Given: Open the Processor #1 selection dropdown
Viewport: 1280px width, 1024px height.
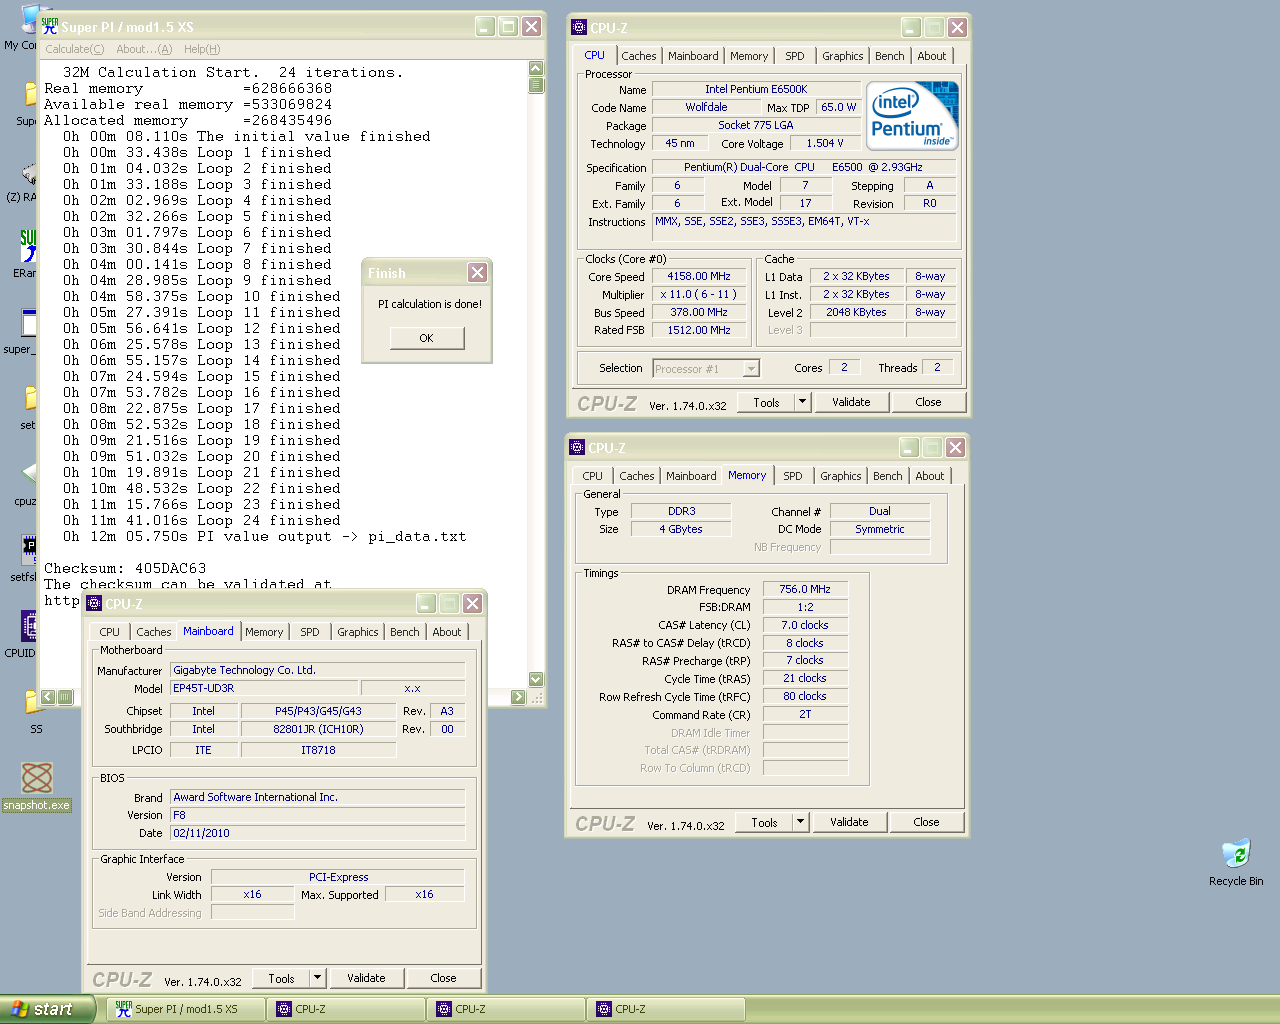Looking at the screenshot, I should [705, 369].
